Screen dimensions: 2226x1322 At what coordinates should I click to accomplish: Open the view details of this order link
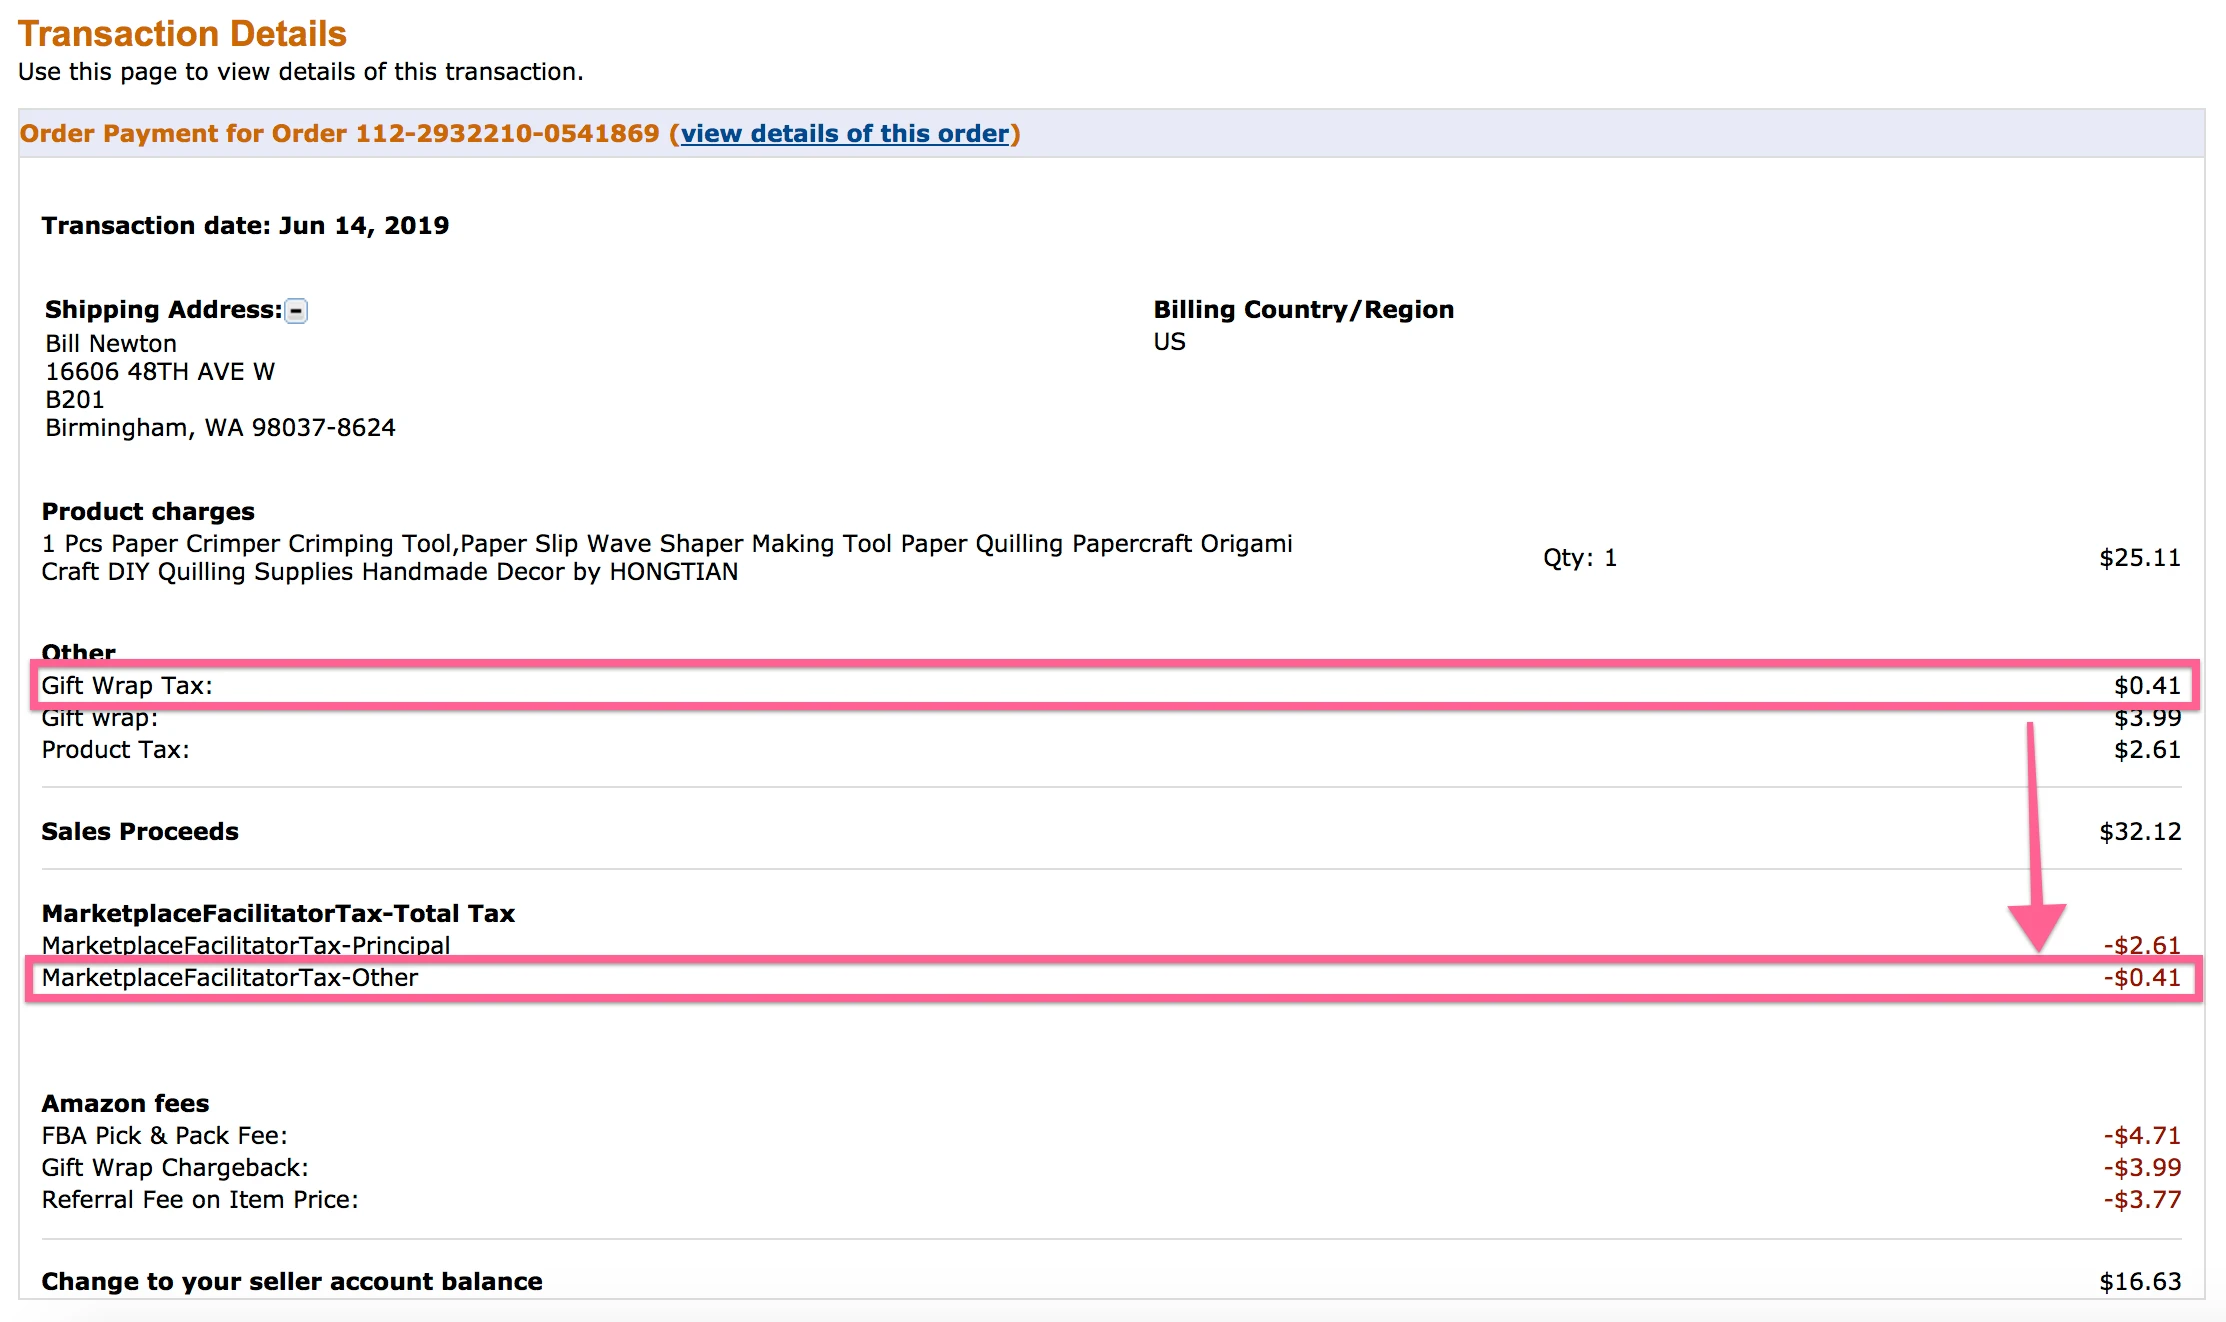point(845,134)
